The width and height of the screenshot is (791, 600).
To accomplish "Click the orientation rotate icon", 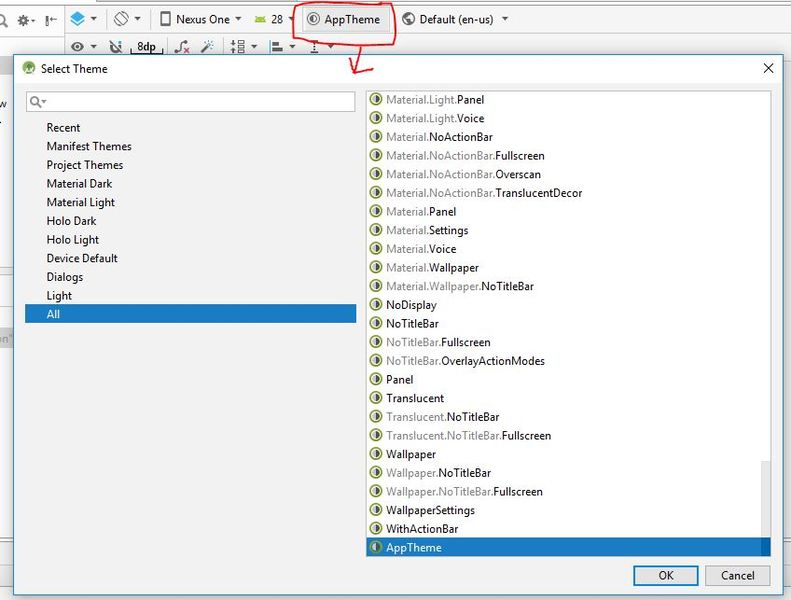I will (121, 19).
